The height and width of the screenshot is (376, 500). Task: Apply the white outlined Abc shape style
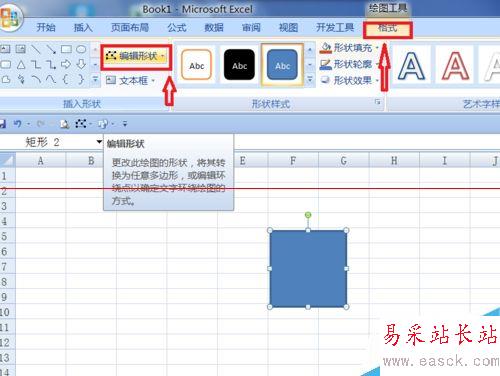coord(196,65)
